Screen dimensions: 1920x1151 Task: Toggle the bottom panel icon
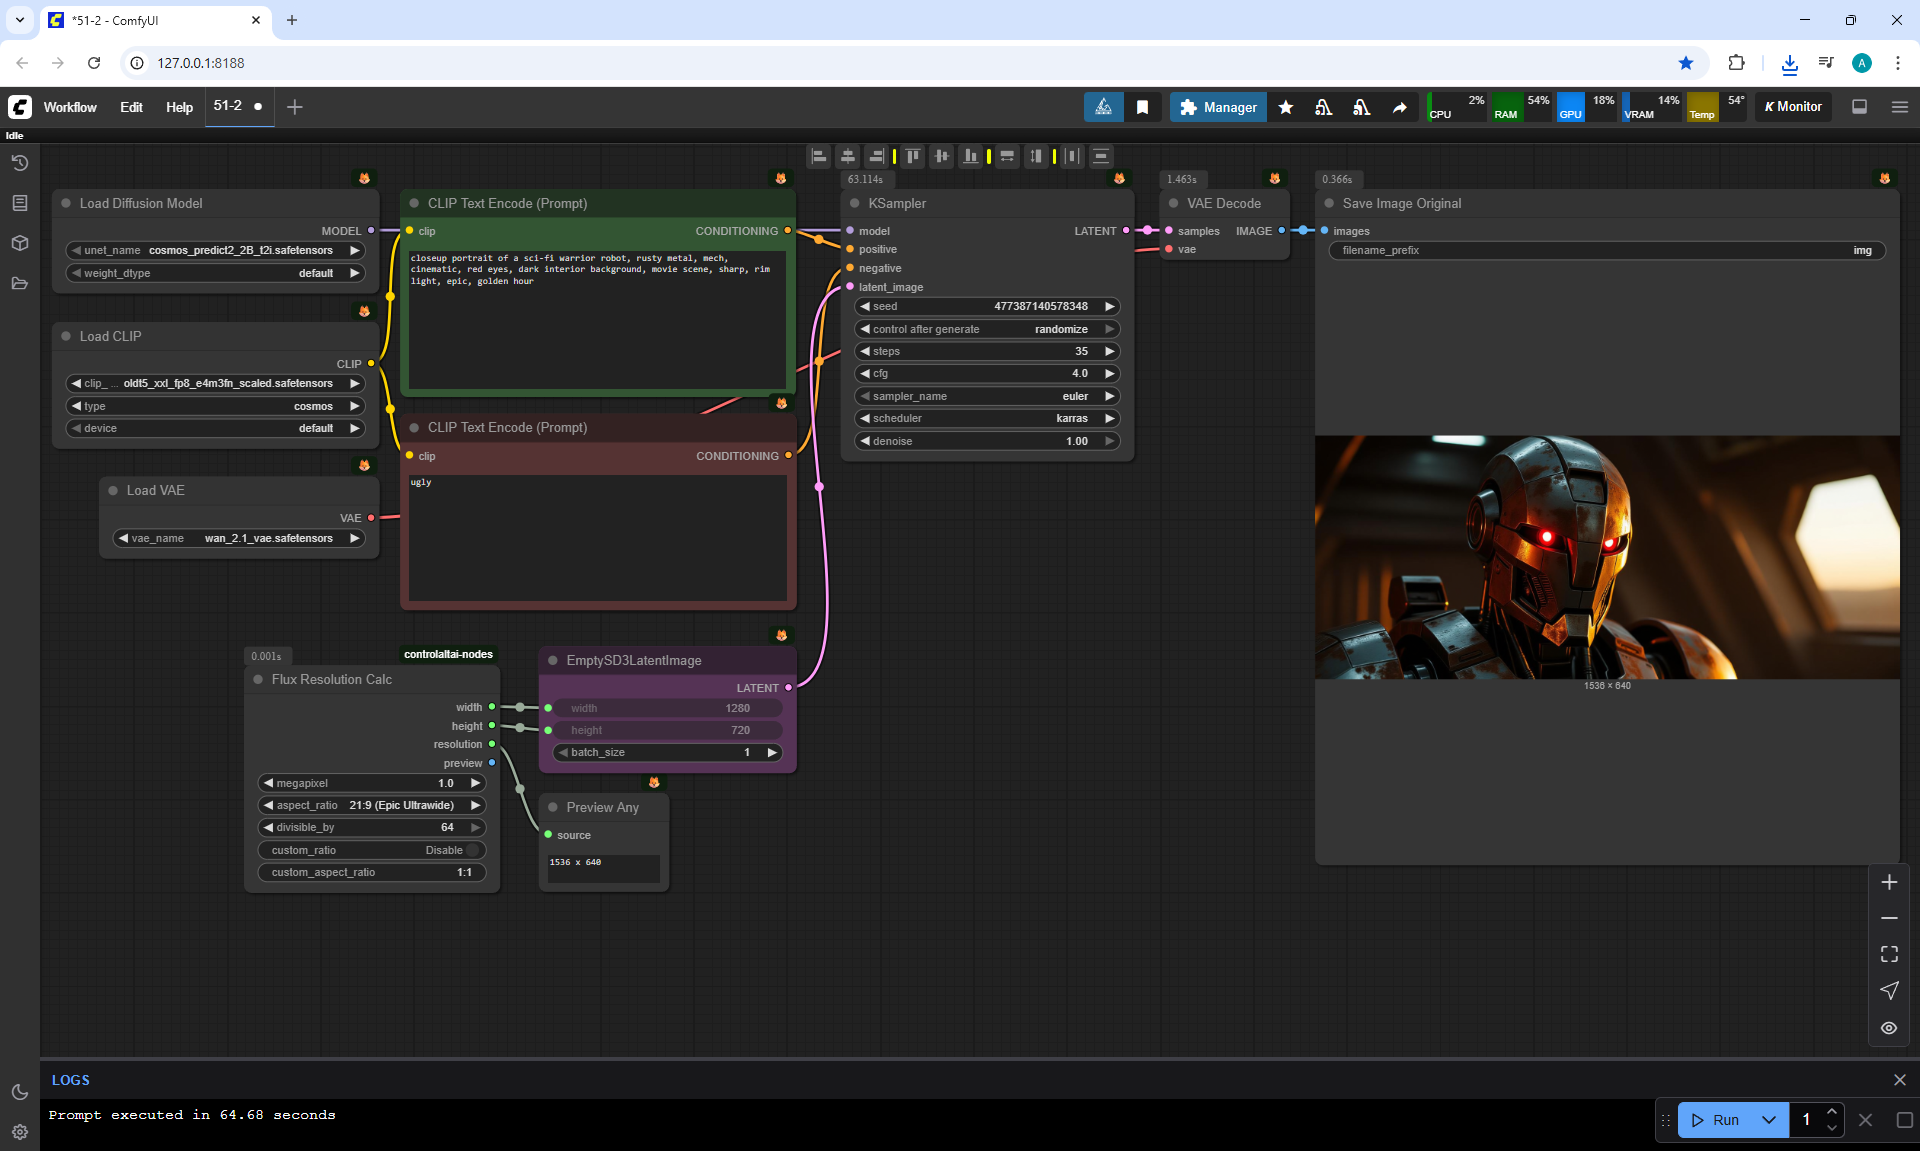1859,107
